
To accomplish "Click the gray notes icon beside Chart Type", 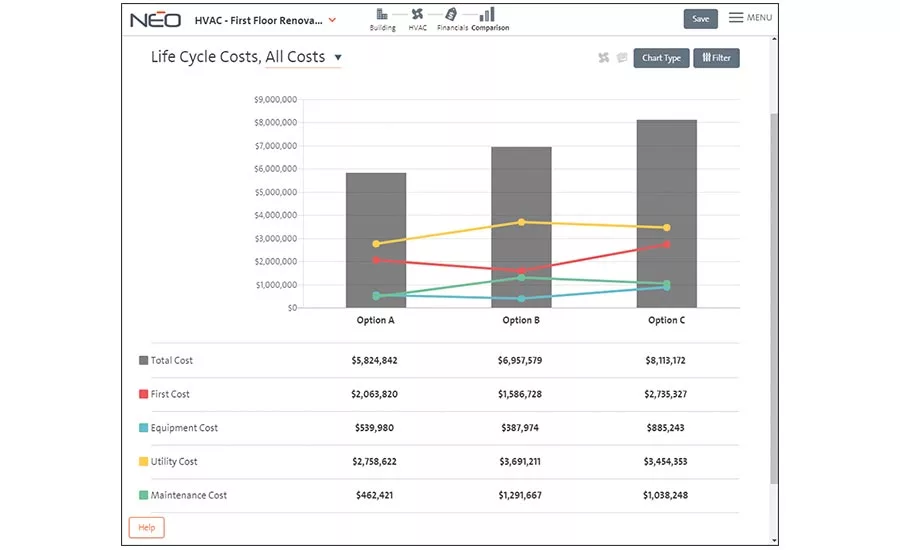I will pos(622,57).
